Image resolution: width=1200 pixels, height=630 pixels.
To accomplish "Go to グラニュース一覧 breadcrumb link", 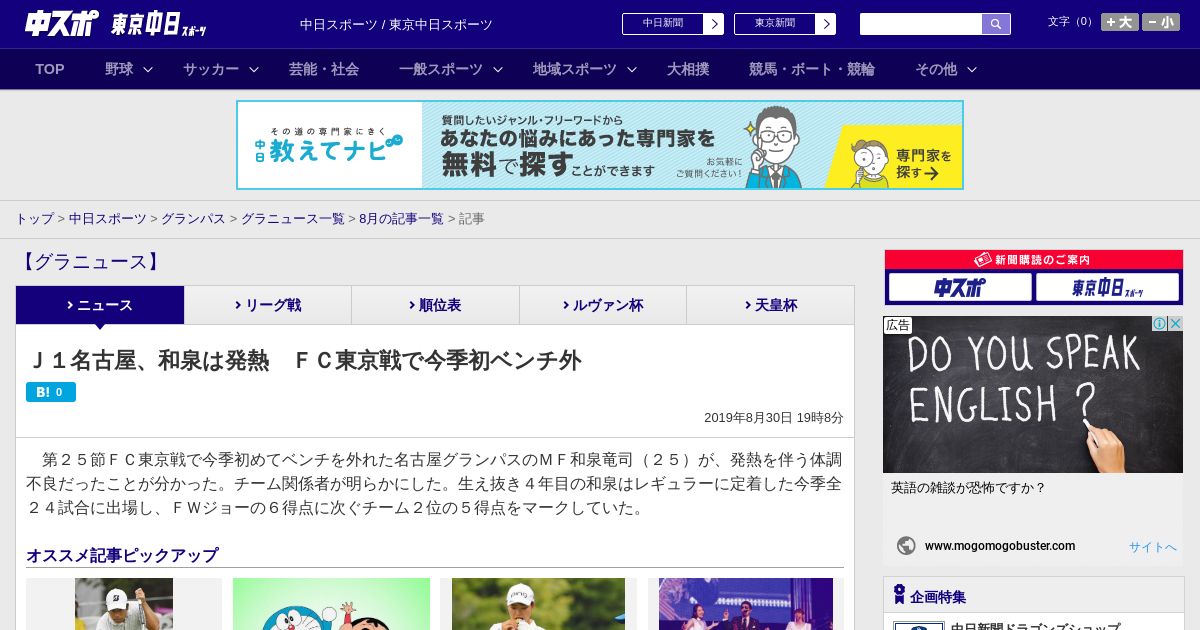I will pos(293,219).
